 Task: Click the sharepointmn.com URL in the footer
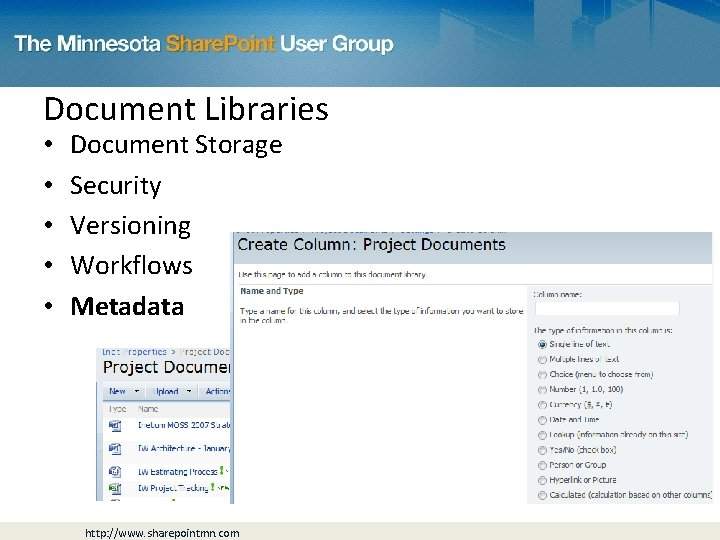[x=162, y=533]
